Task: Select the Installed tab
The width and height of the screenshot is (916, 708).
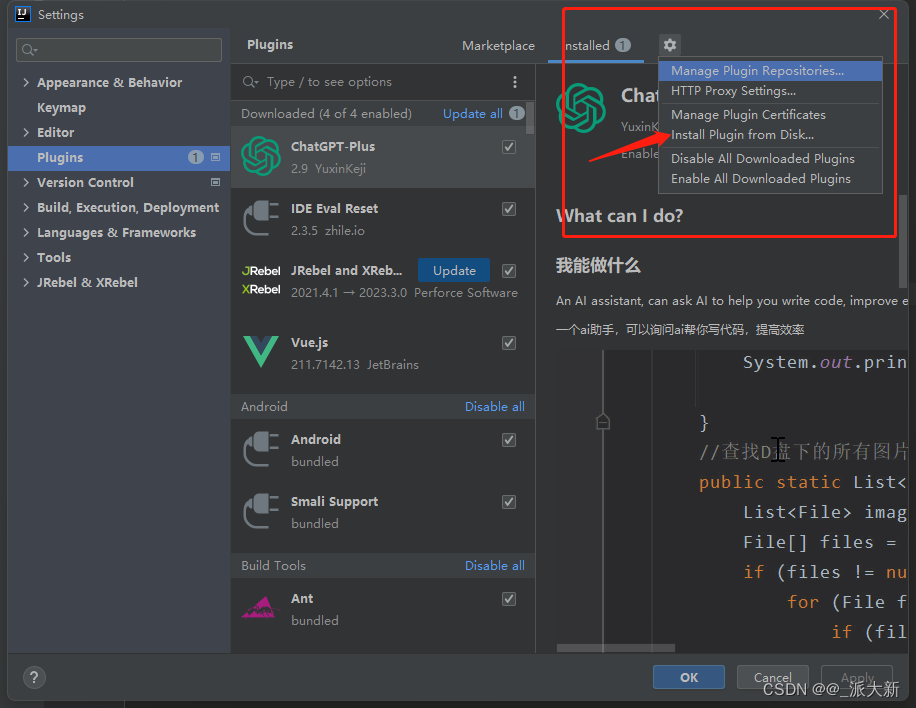Action: 596,46
